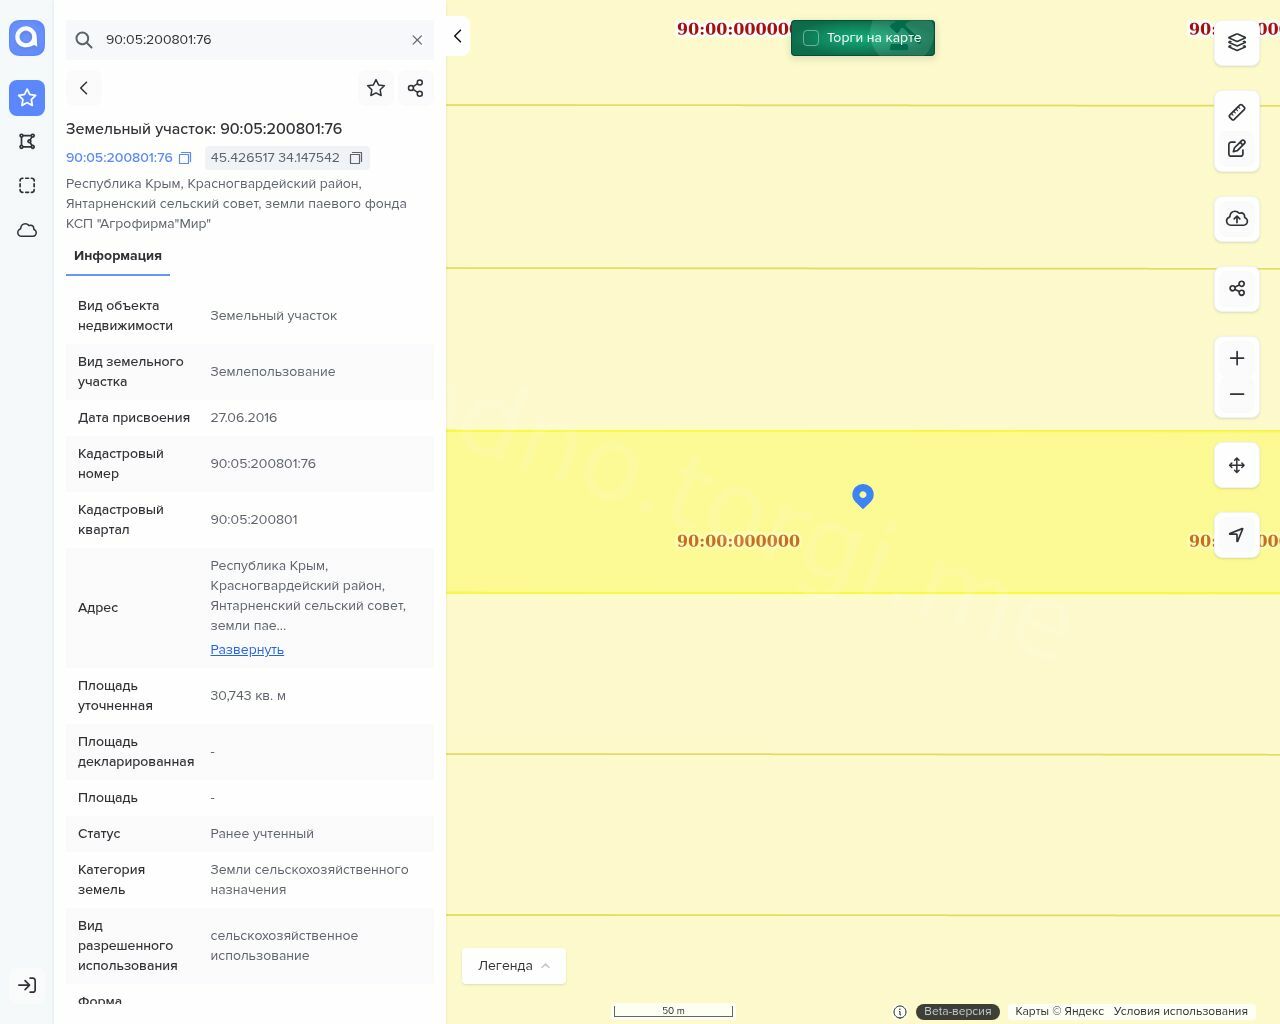
Task: Copy coordinates 45.426517 34.147542
Action: click(355, 158)
